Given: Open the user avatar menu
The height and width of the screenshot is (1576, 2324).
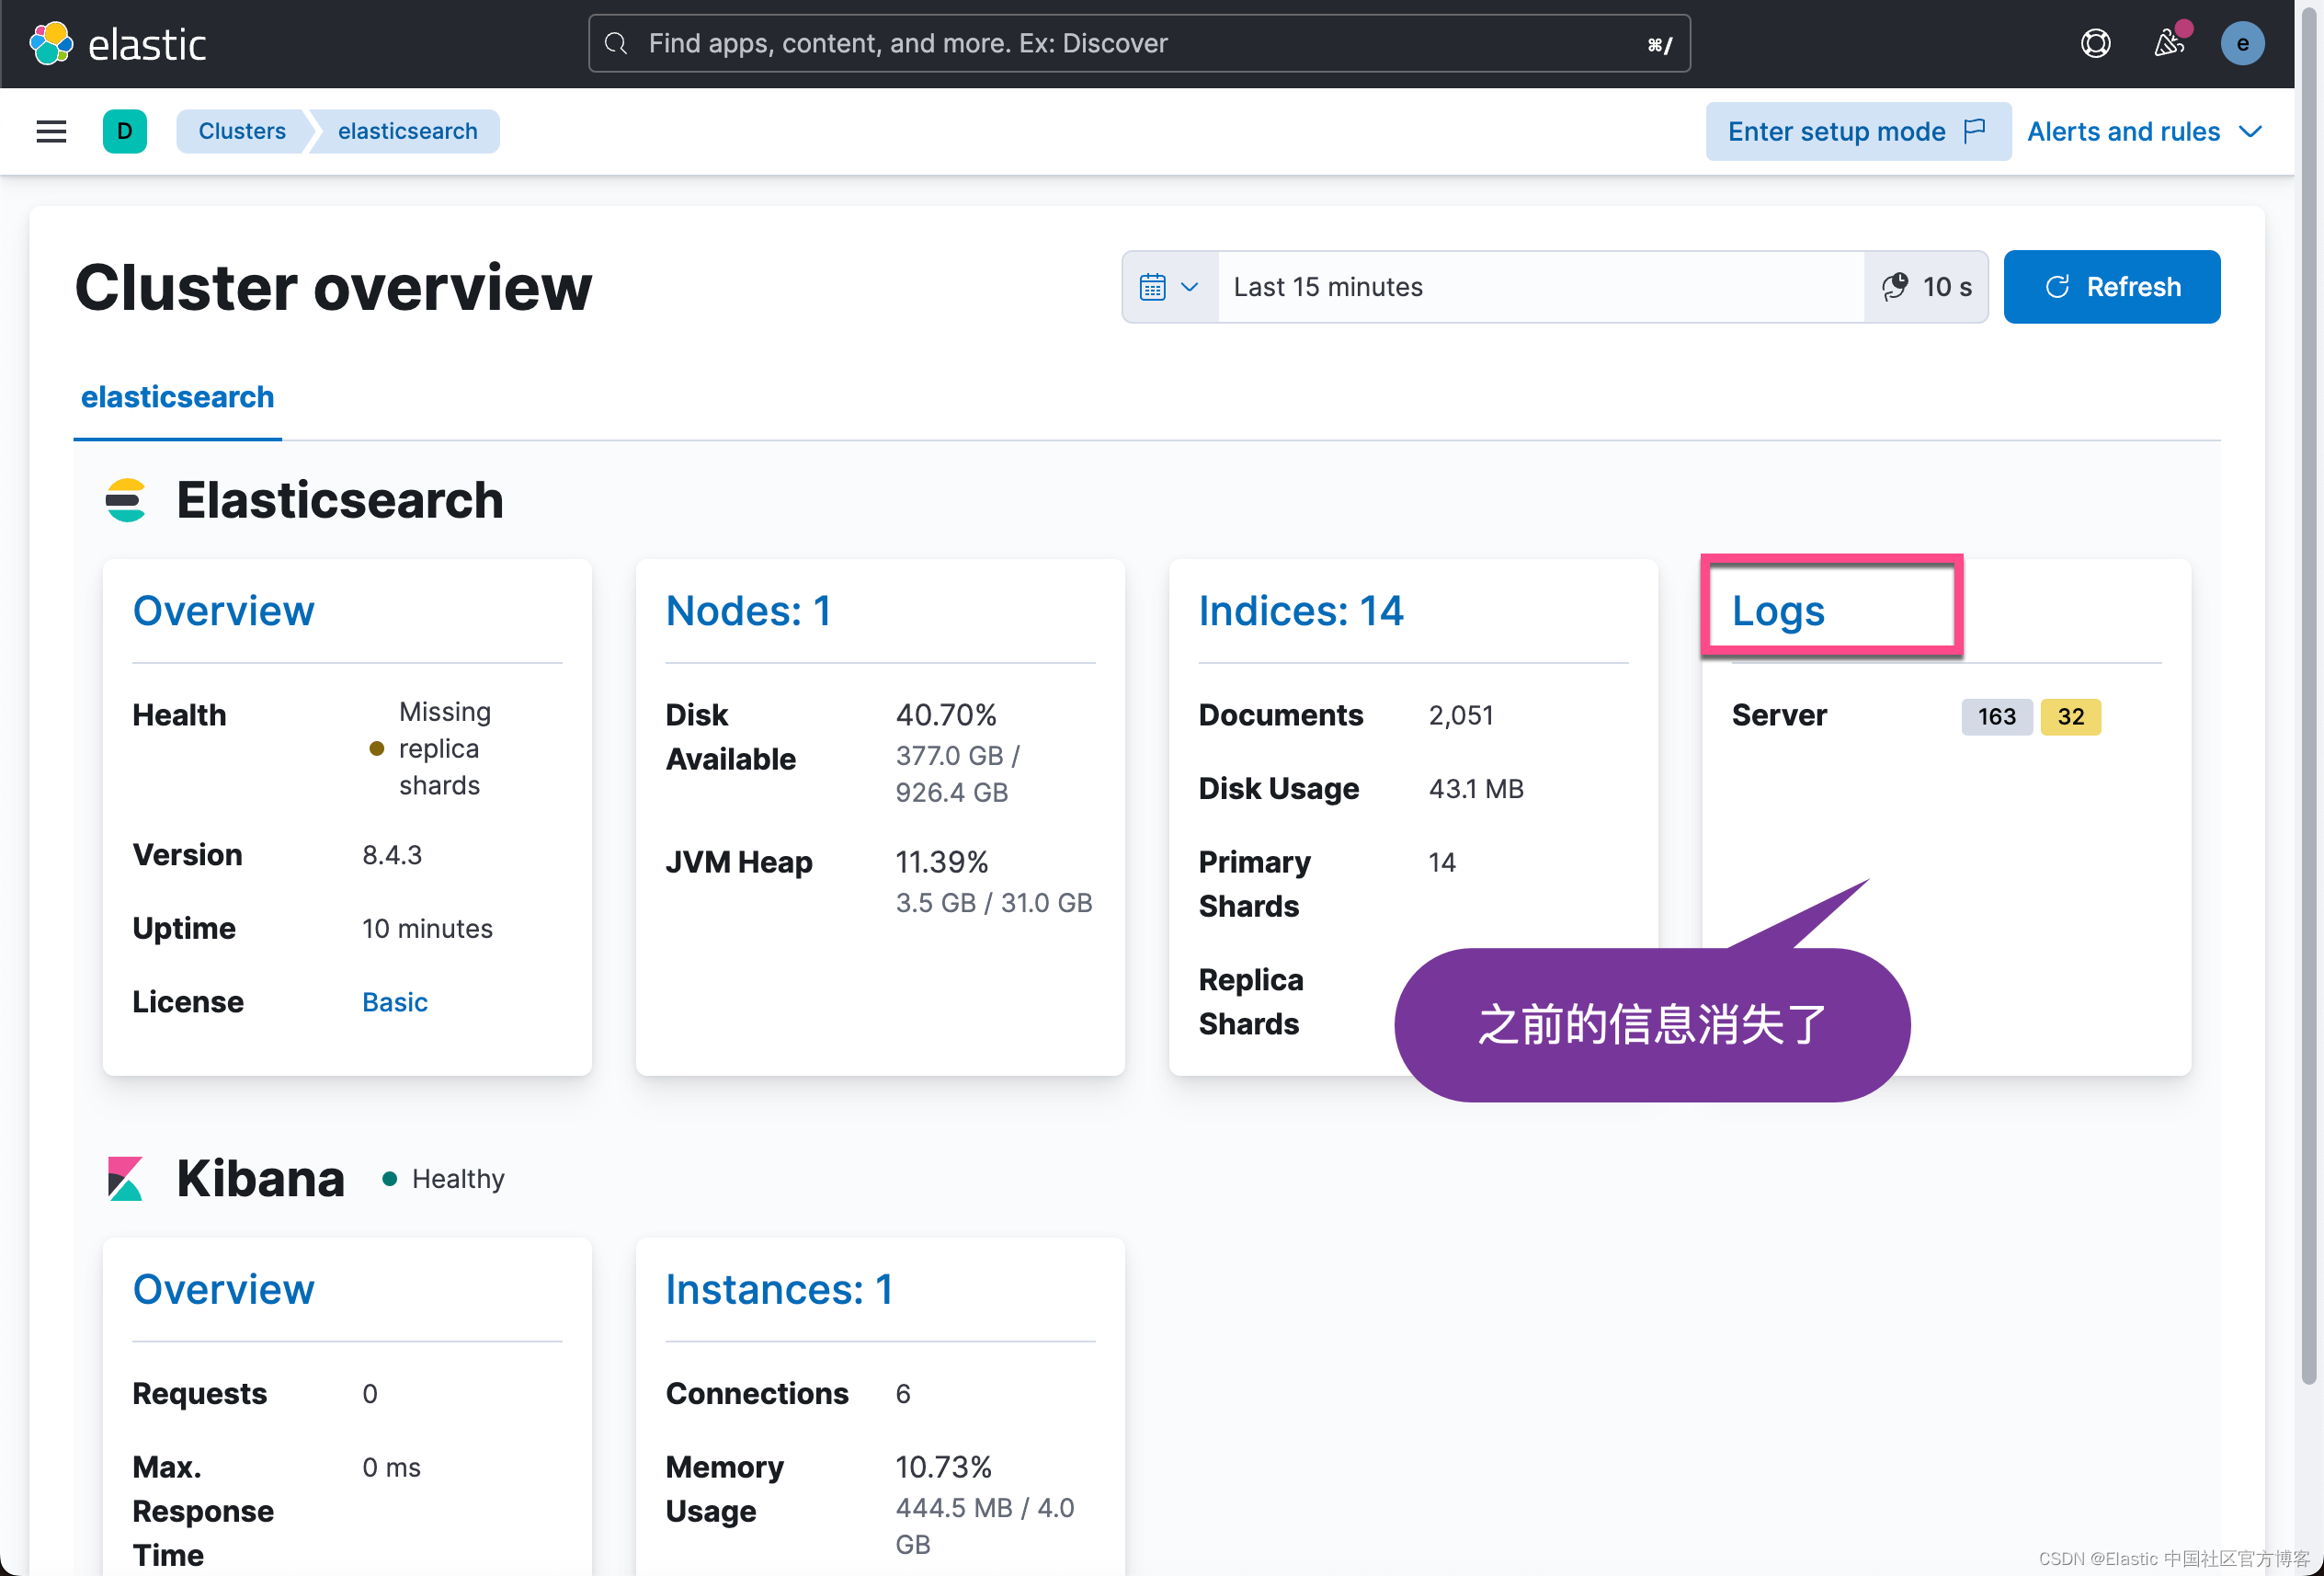Looking at the screenshot, I should (2243, 43).
